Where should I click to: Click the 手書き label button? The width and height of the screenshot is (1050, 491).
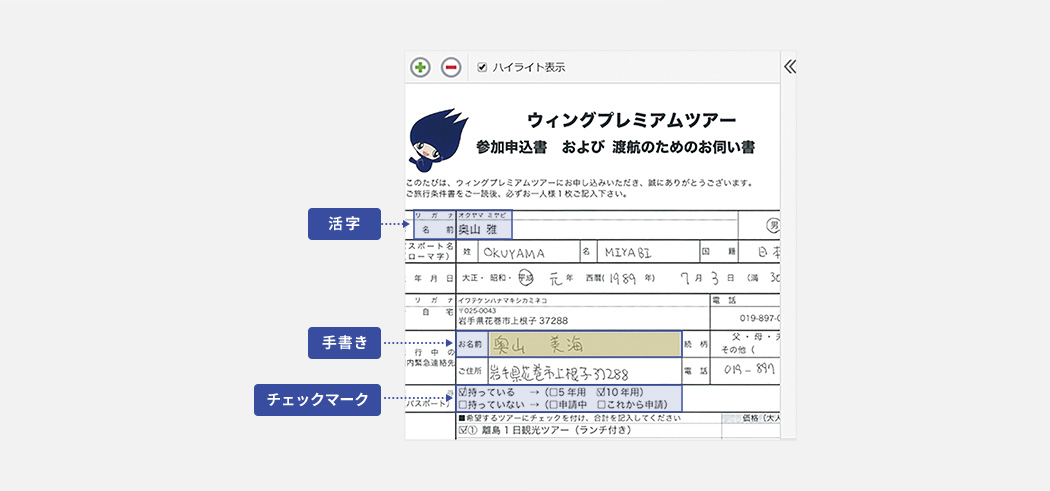click(344, 343)
